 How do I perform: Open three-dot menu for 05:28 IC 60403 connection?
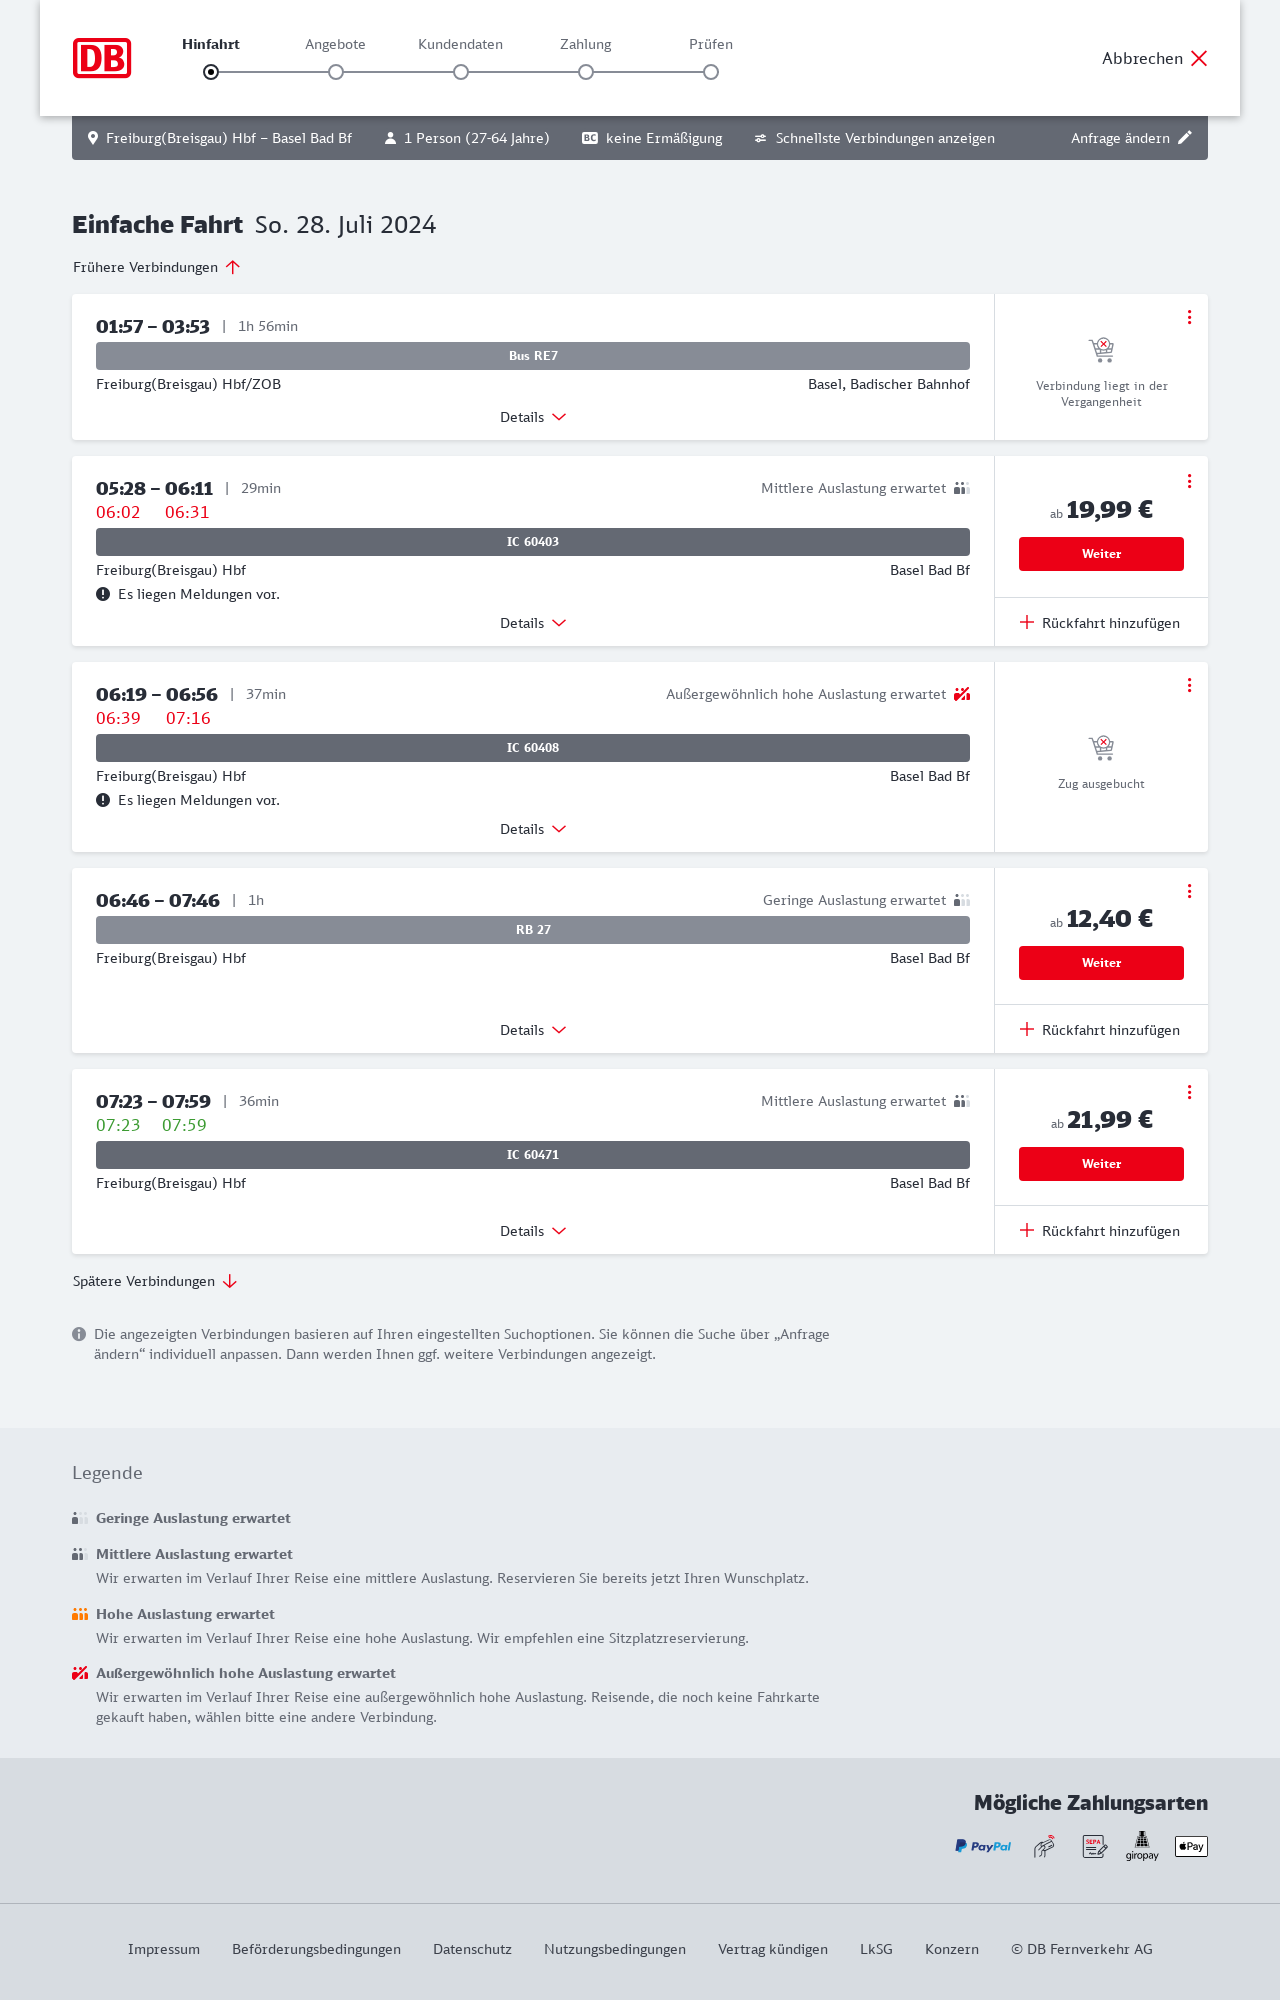1189,481
